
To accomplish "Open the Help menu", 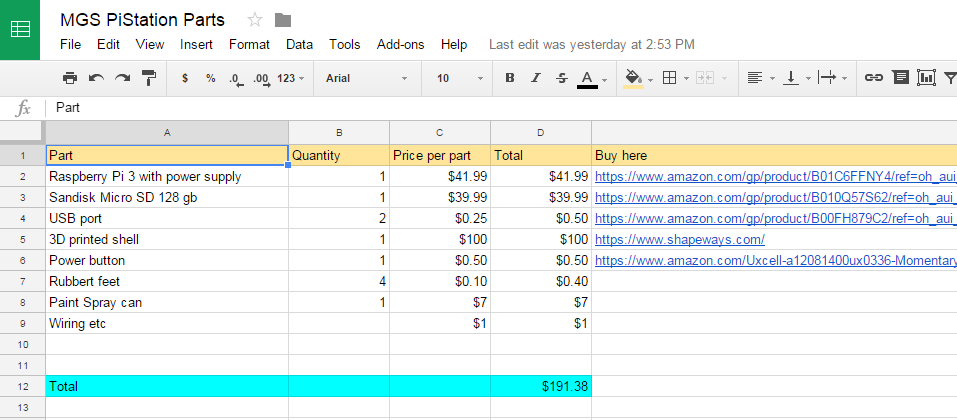I will [x=454, y=45].
